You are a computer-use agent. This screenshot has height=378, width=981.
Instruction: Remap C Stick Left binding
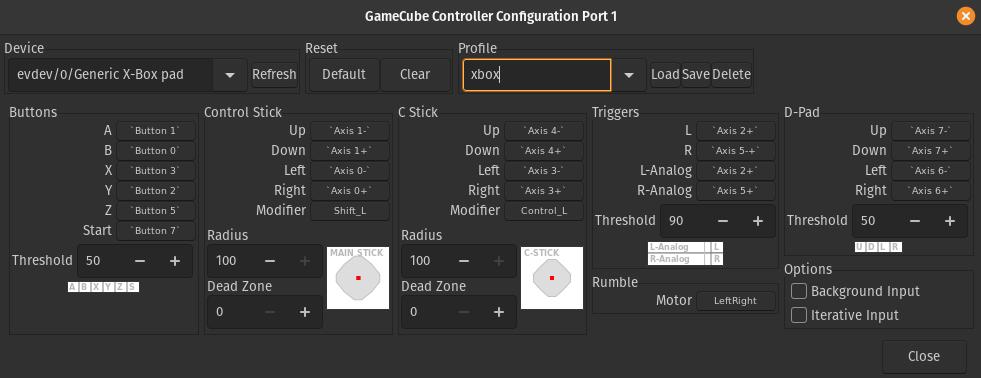tap(544, 171)
